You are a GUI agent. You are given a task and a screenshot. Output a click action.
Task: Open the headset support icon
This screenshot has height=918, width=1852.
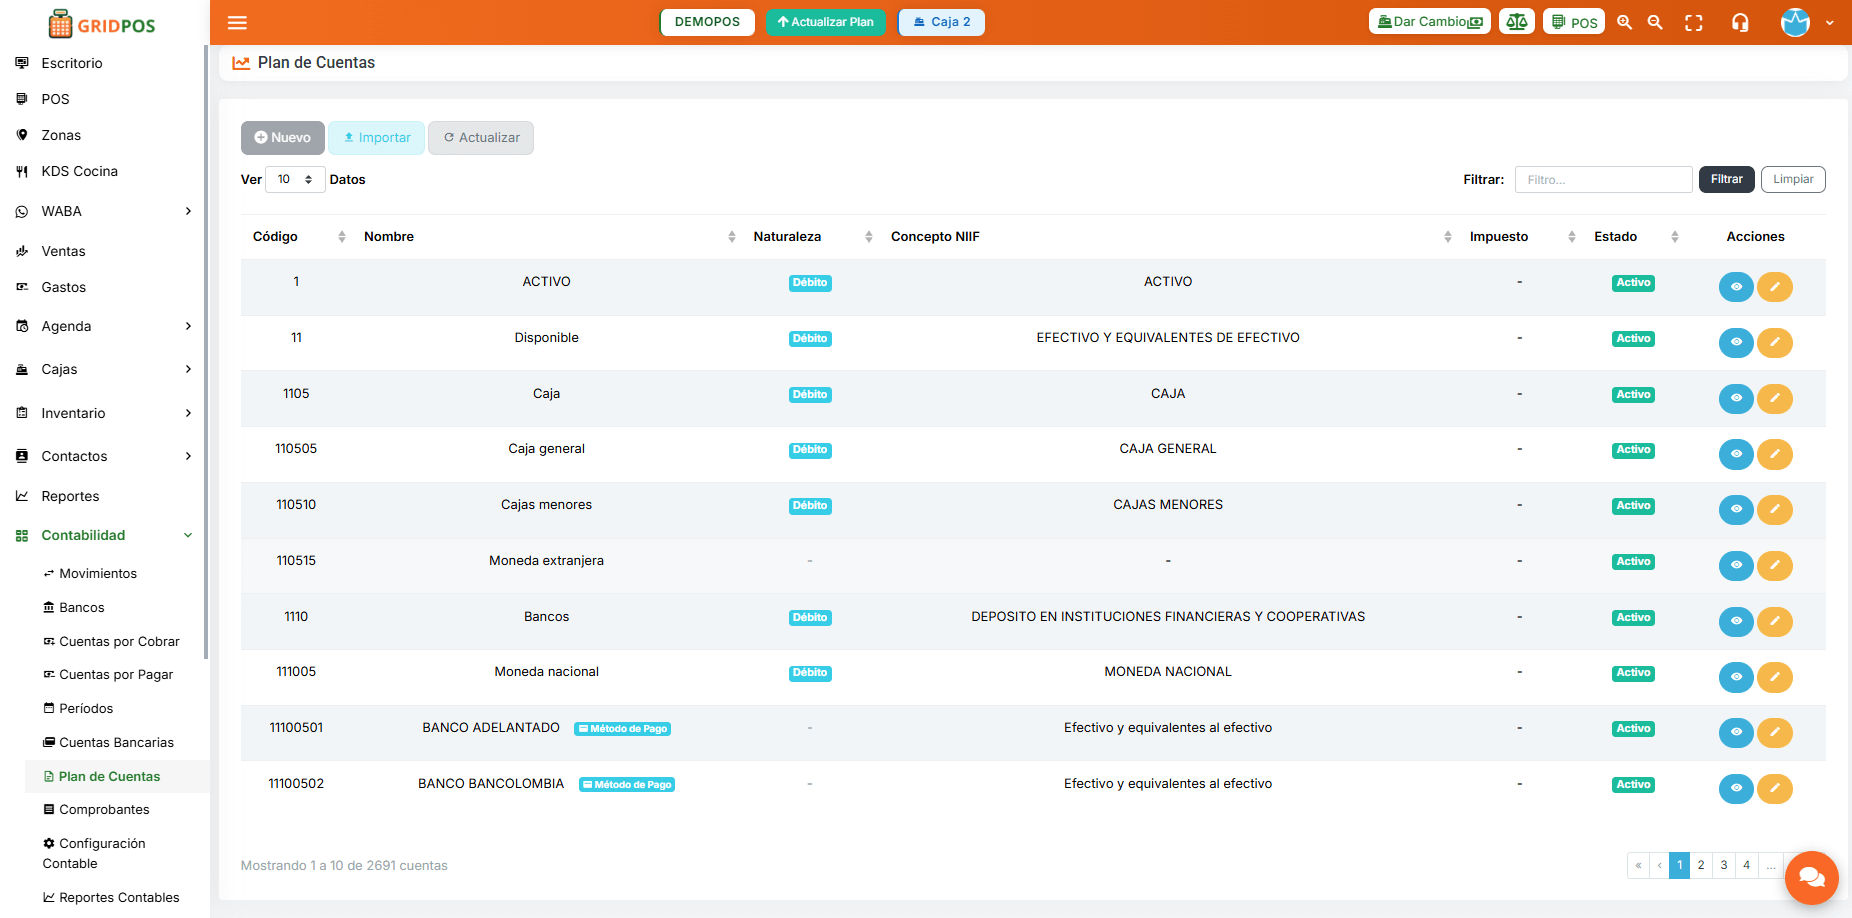pos(1740,22)
